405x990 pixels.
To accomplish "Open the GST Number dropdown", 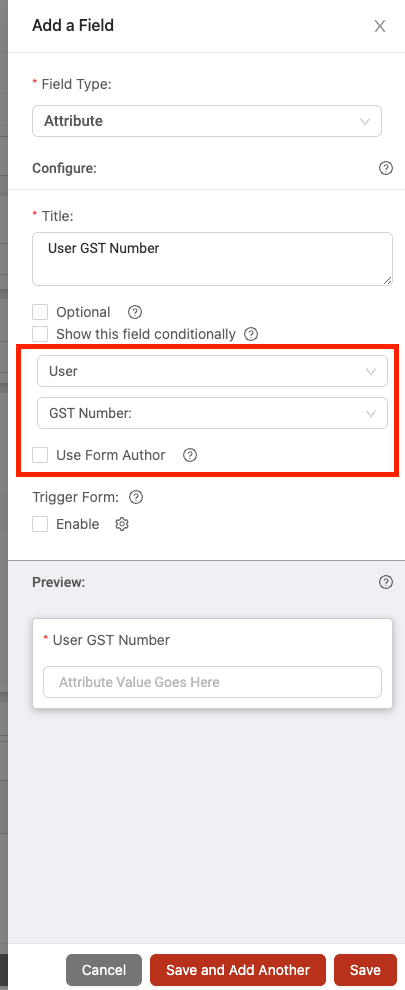I will (x=212, y=413).
